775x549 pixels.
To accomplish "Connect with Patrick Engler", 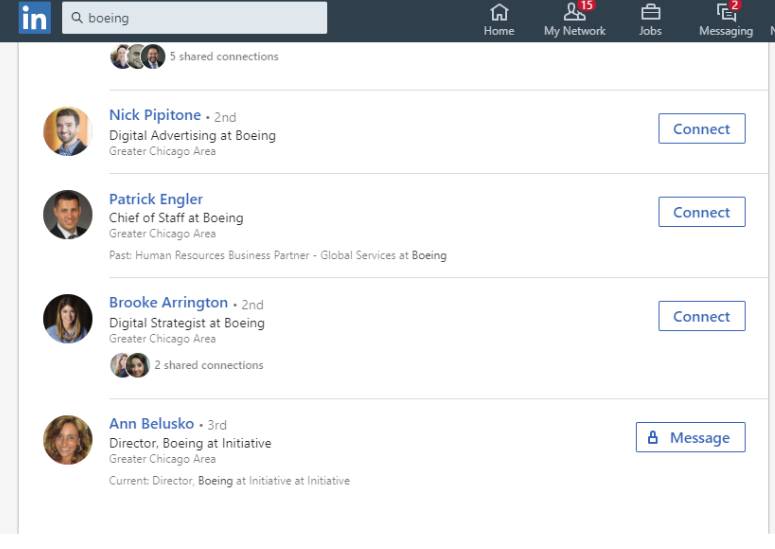I will tap(702, 212).
